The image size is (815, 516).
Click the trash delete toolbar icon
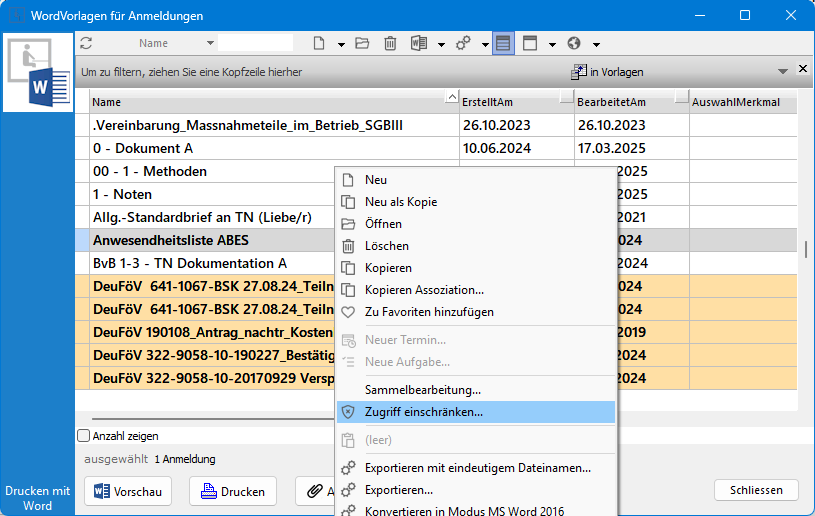click(x=390, y=43)
